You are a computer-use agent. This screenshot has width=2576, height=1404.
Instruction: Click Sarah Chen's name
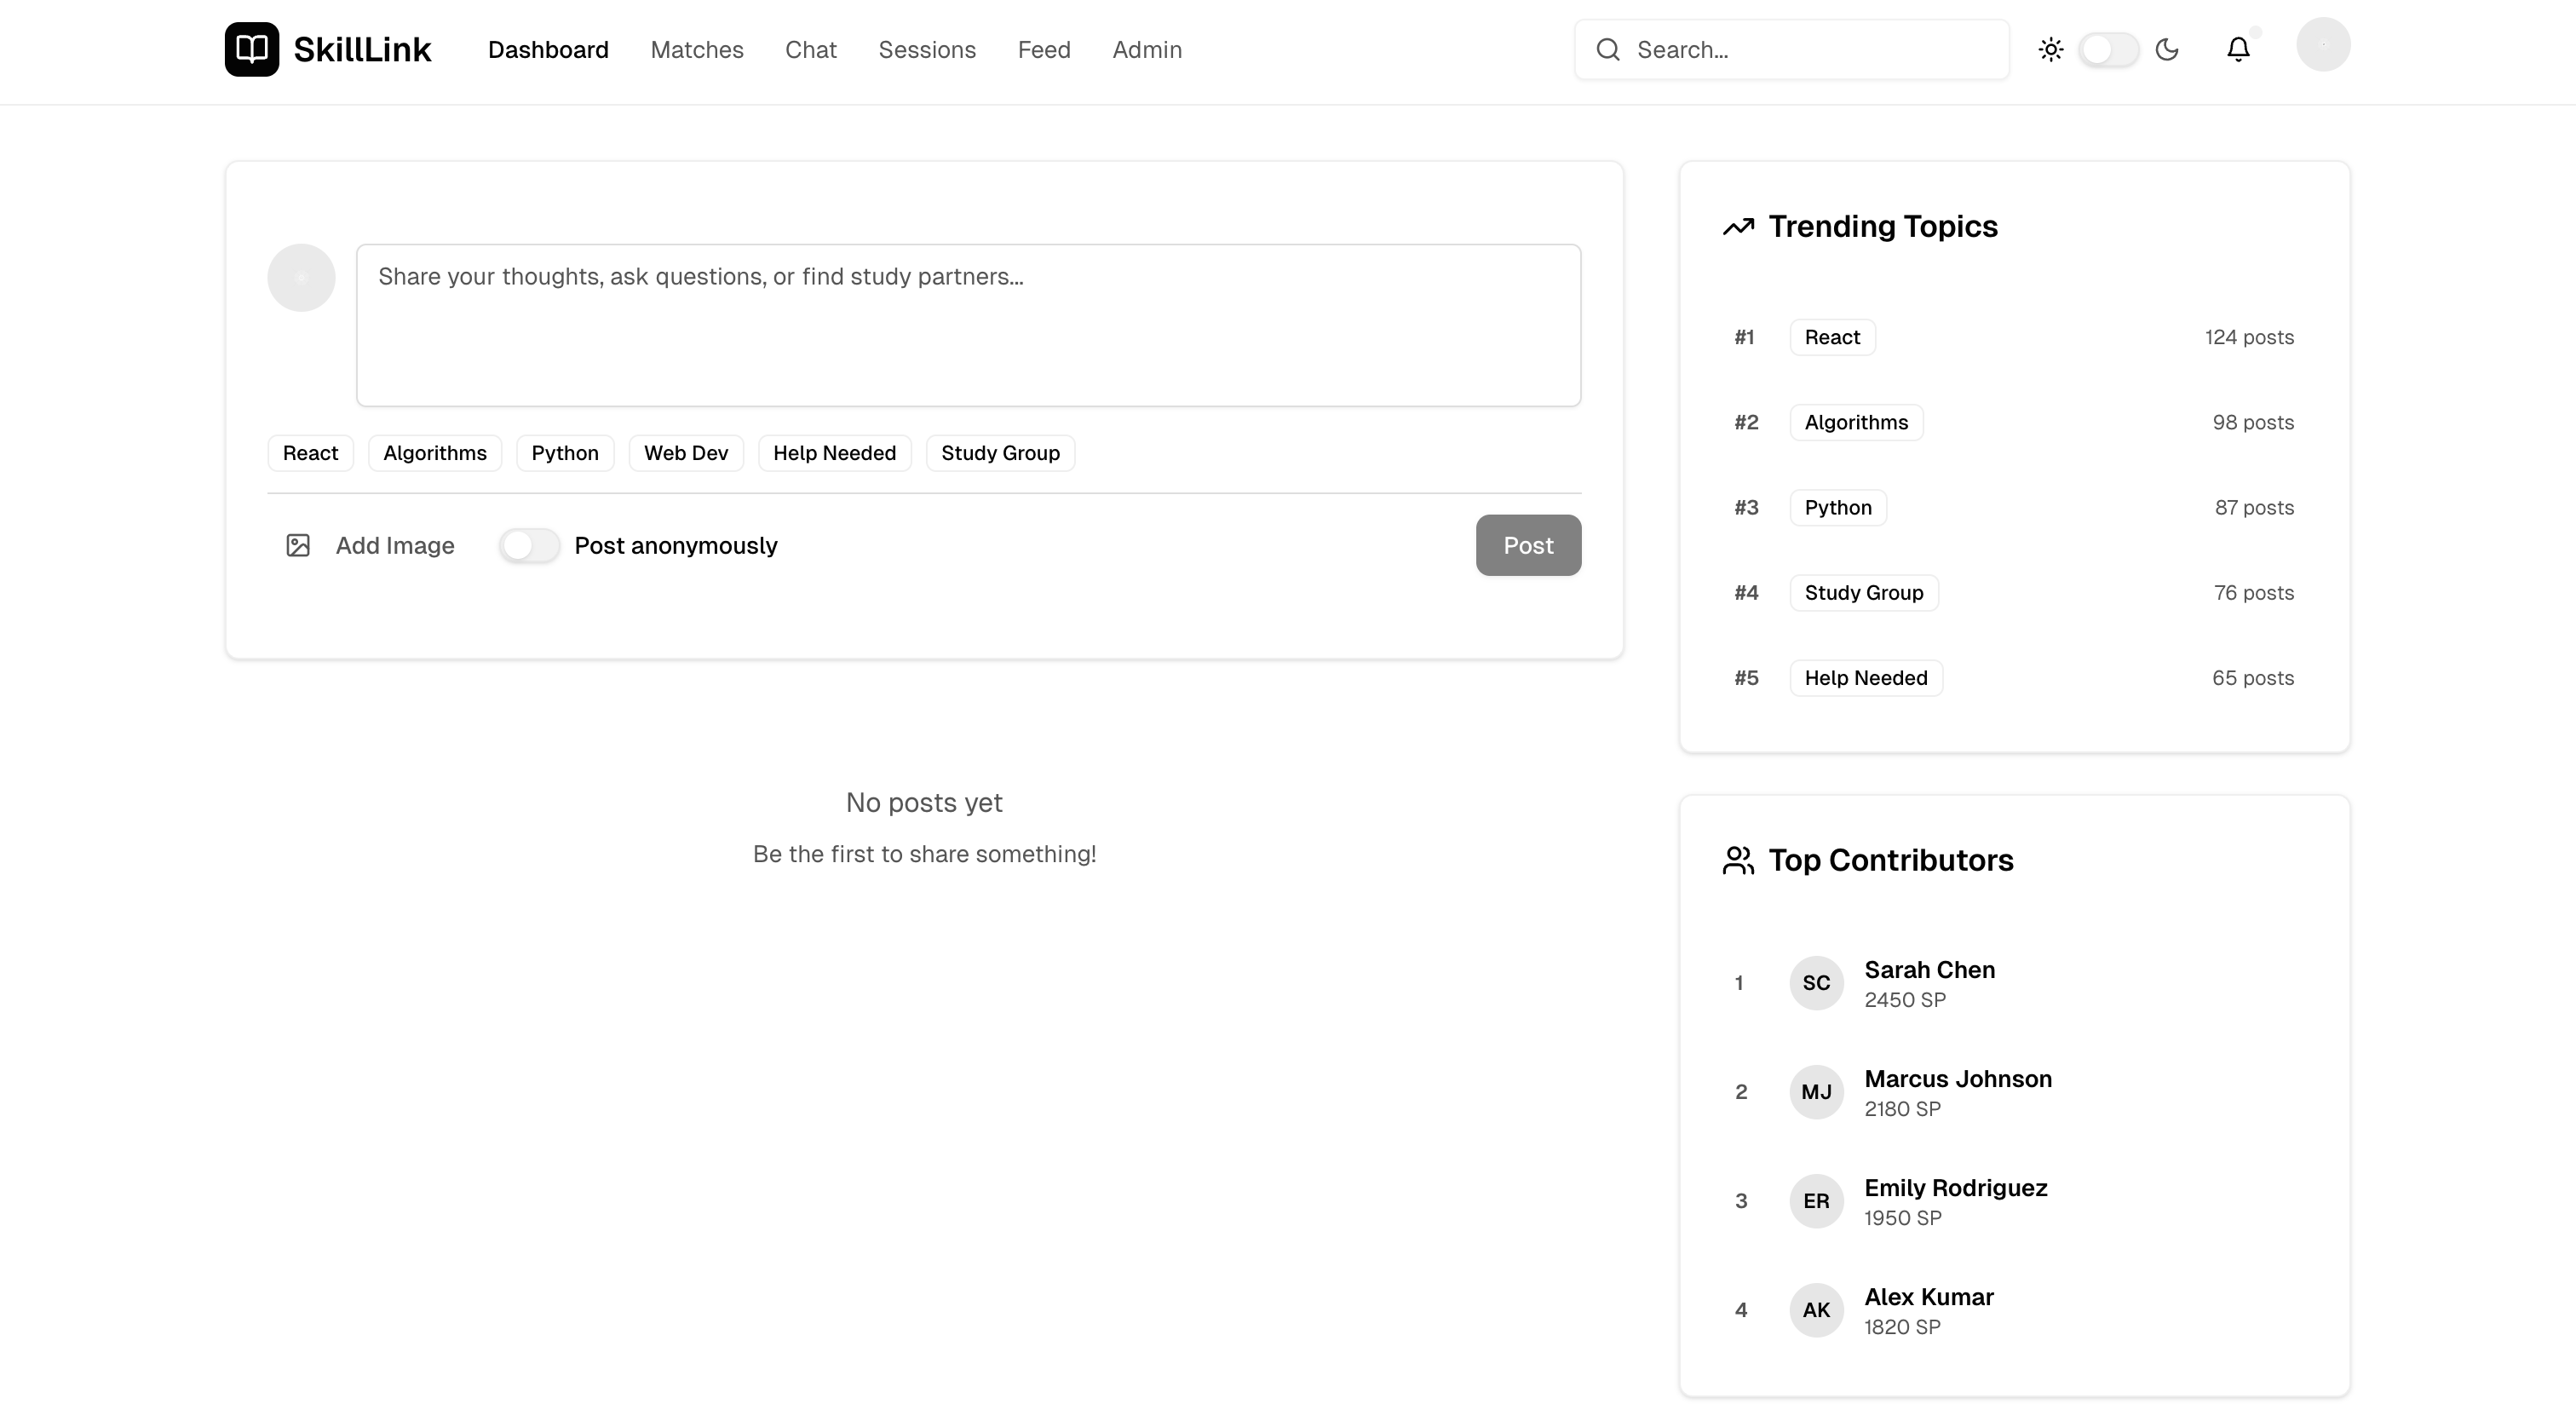[x=1929, y=970]
